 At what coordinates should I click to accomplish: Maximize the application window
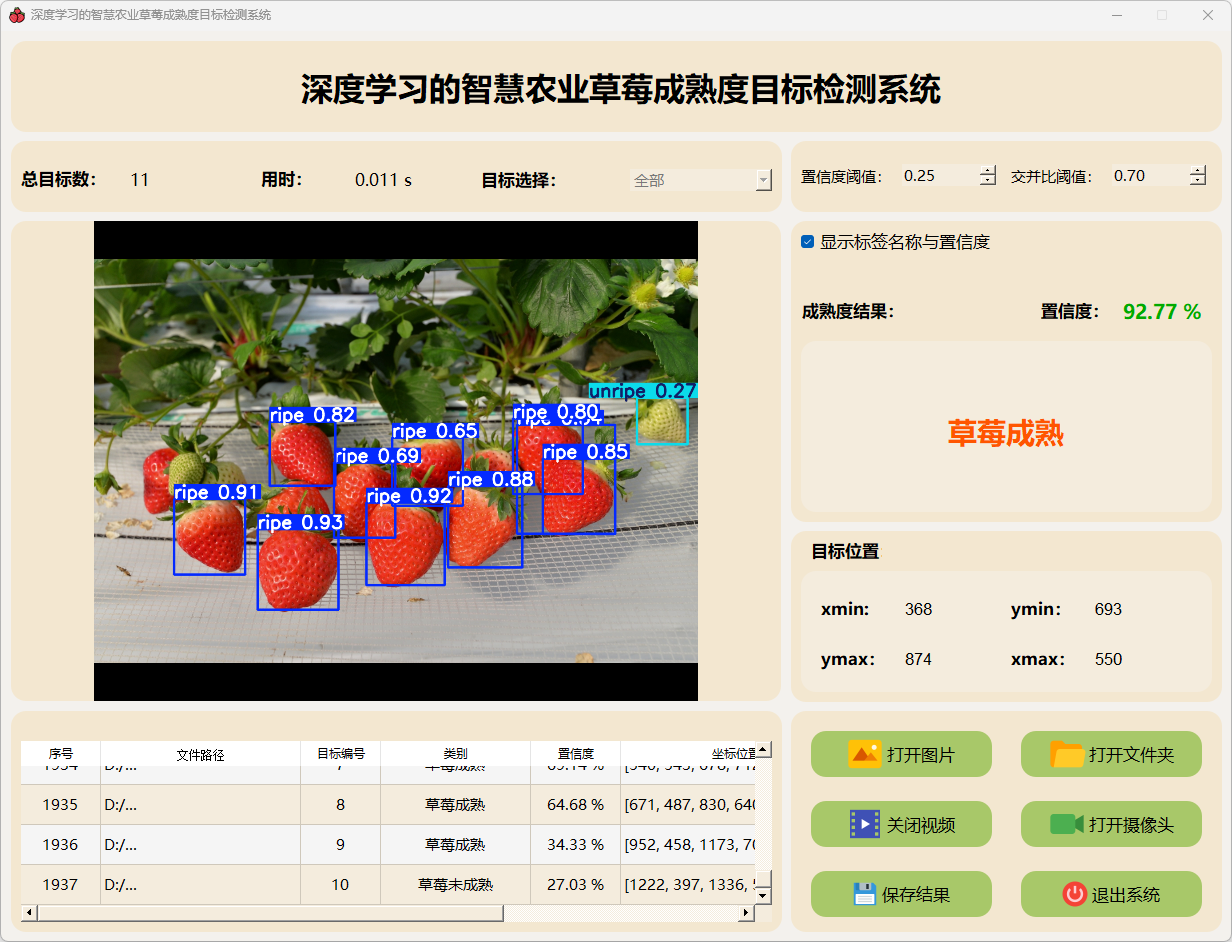point(1162,15)
